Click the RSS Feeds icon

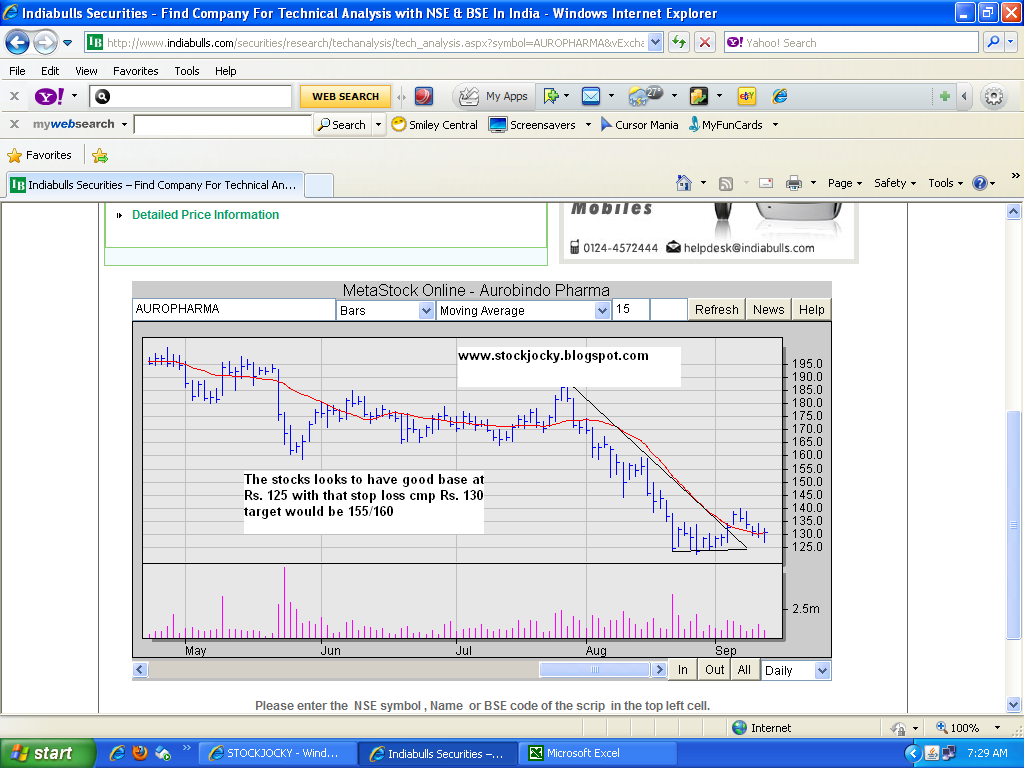pyautogui.click(x=726, y=184)
